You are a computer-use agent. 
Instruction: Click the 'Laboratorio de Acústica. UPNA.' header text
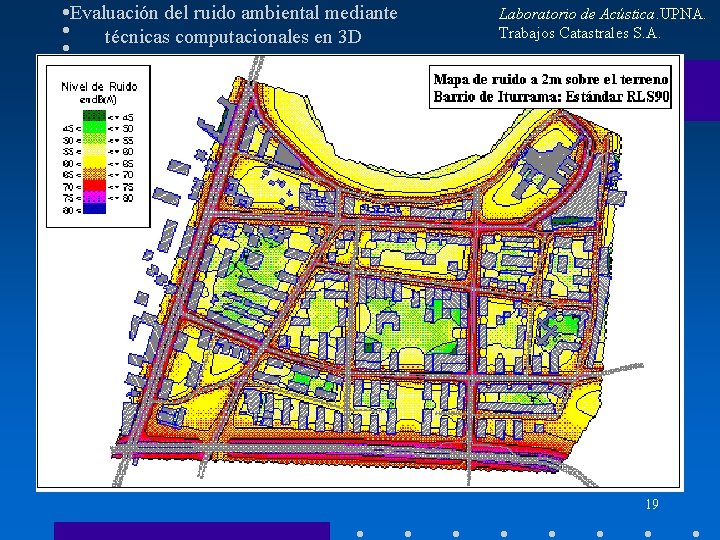[602, 14]
